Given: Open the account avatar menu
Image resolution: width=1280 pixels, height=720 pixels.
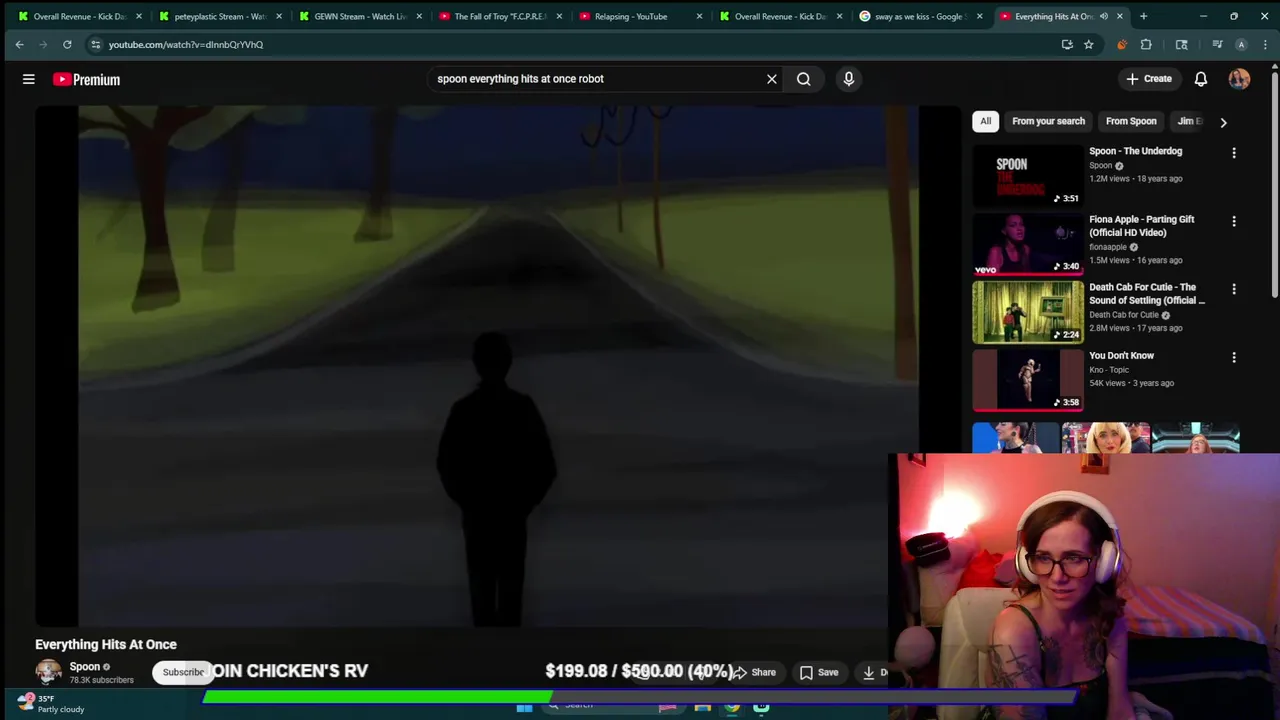Looking at the screenshot, I should click(1240, 79).
